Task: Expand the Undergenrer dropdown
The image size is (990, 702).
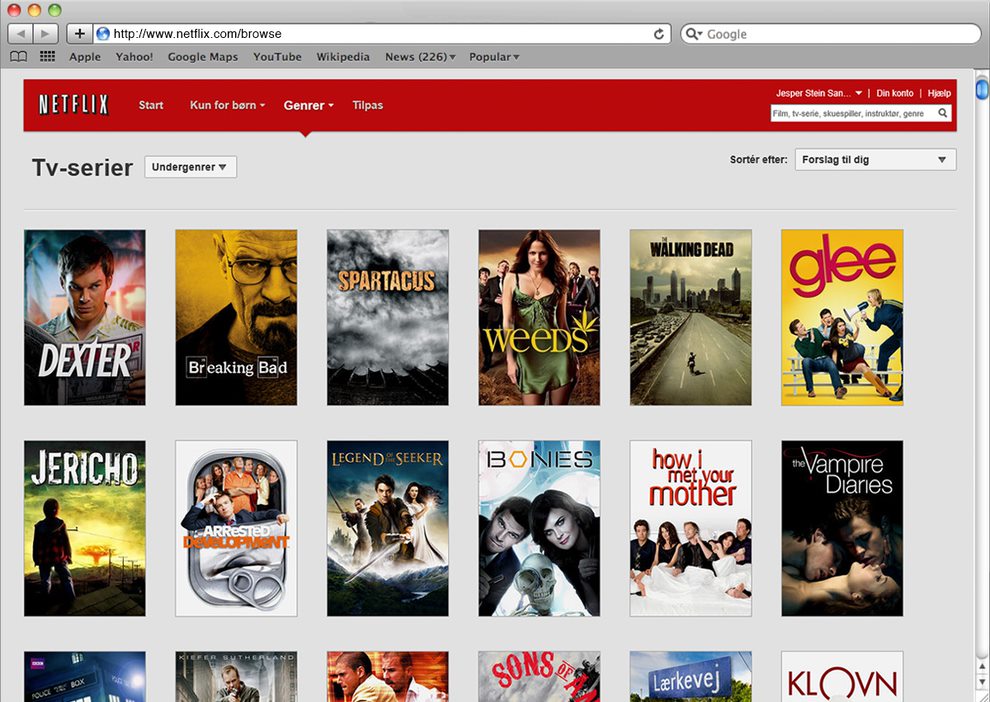Action: [x=191, y=167]
